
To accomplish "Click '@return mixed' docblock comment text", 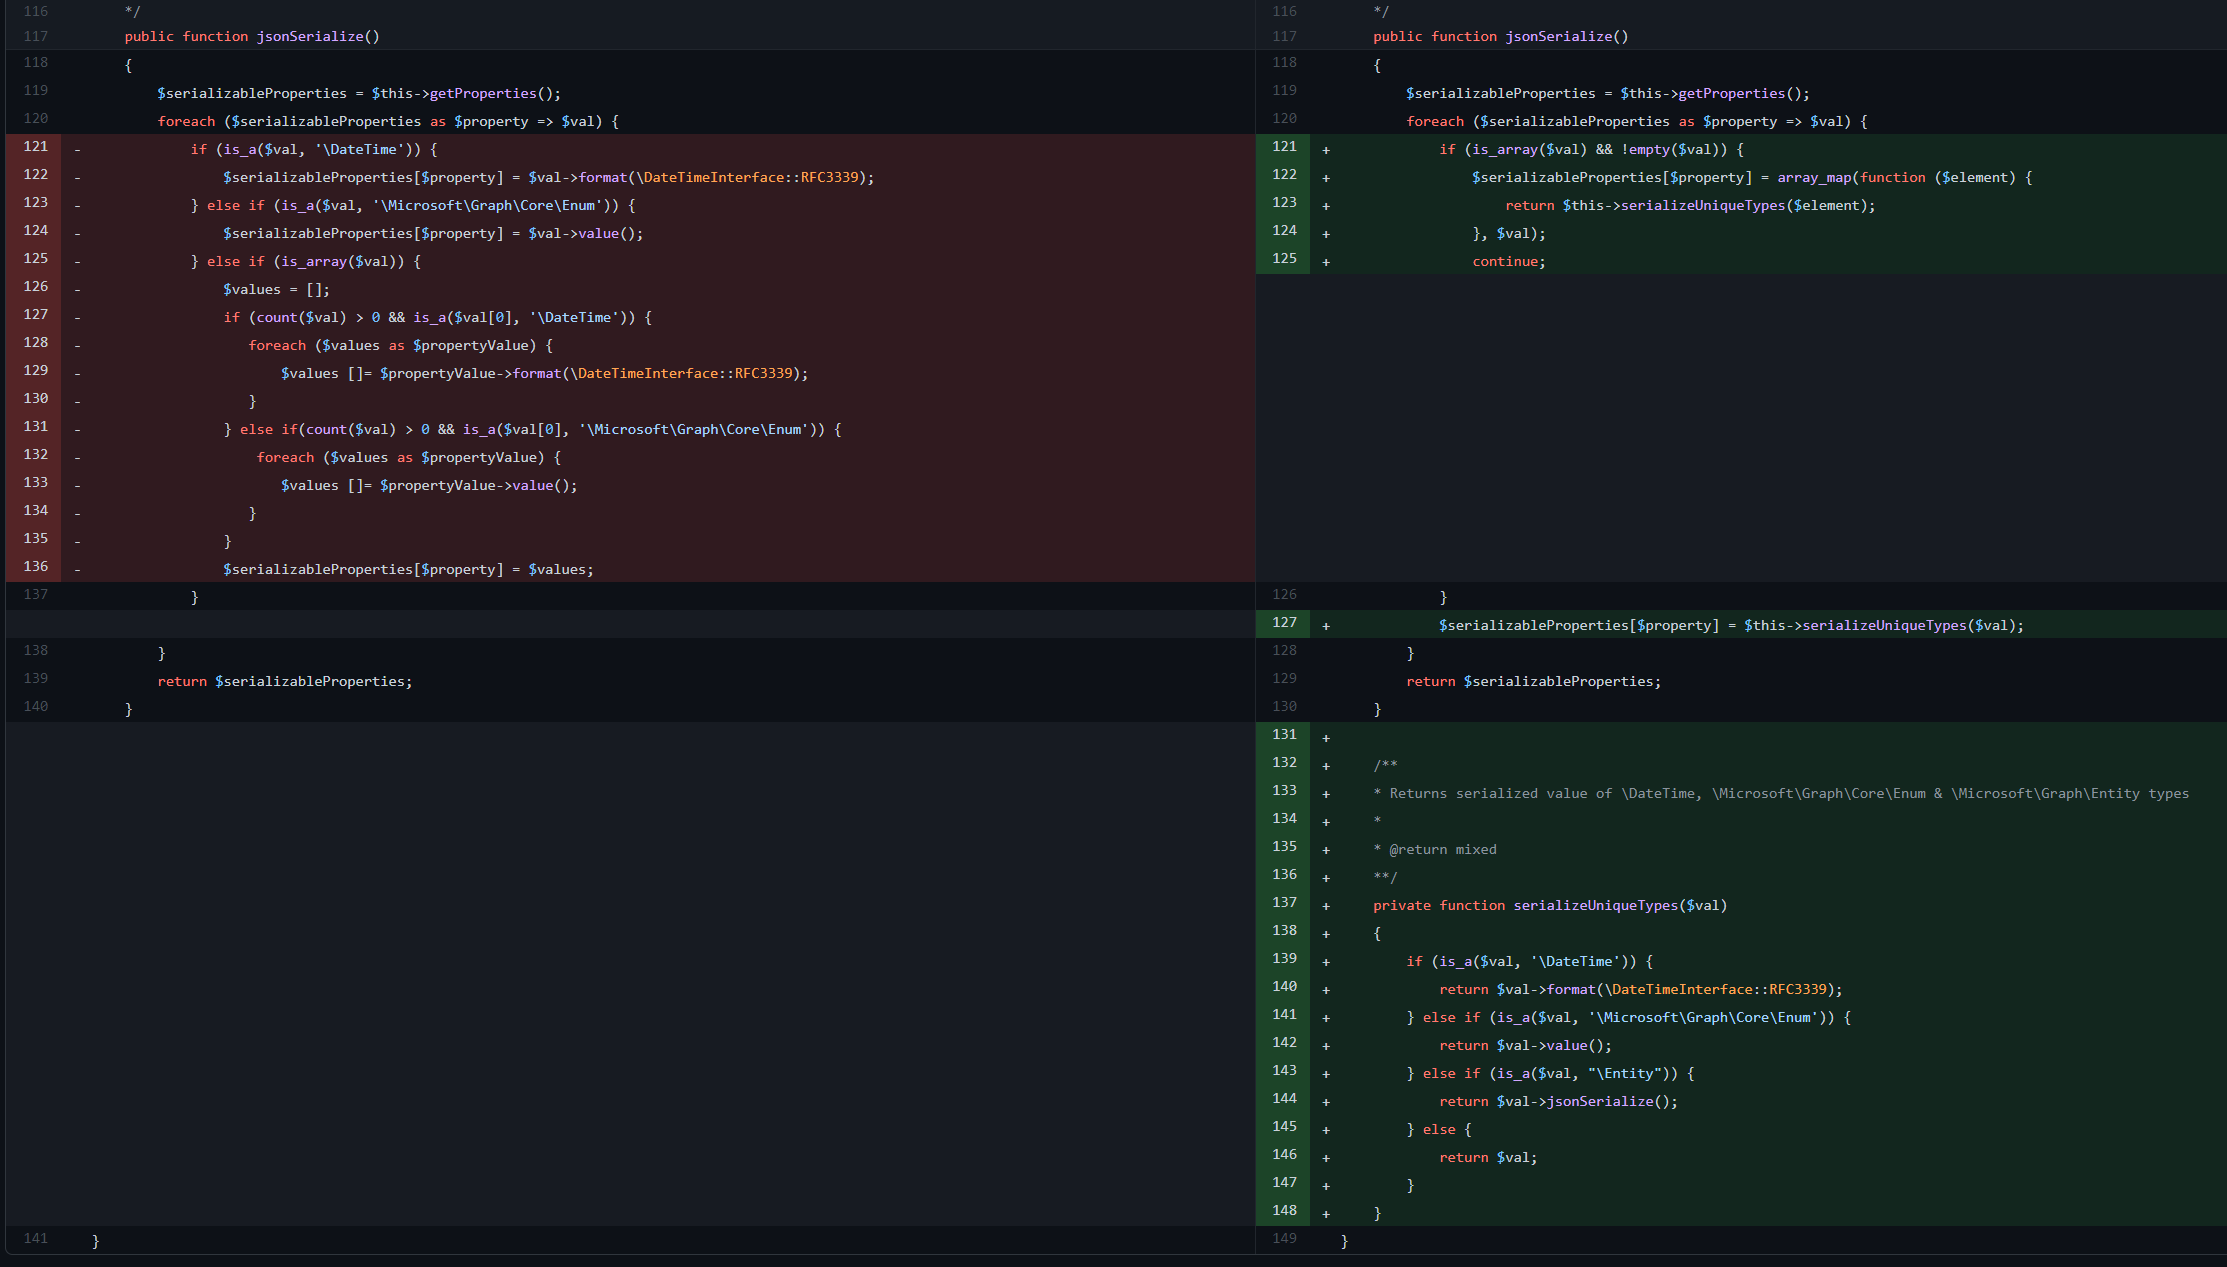I will tap(1442, 849).
